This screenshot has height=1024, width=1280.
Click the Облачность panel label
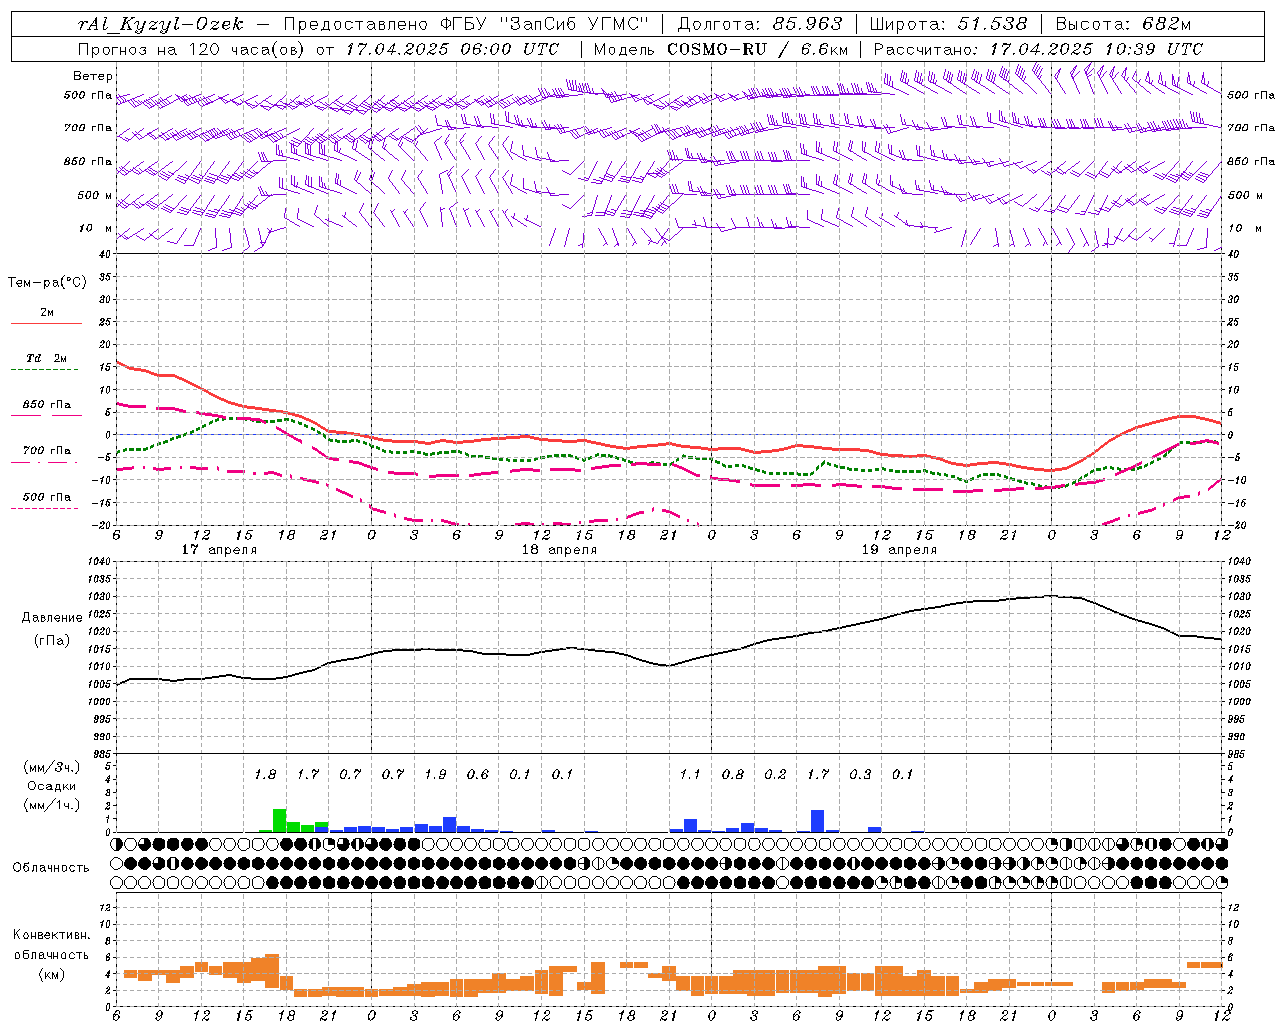[50, 868]
